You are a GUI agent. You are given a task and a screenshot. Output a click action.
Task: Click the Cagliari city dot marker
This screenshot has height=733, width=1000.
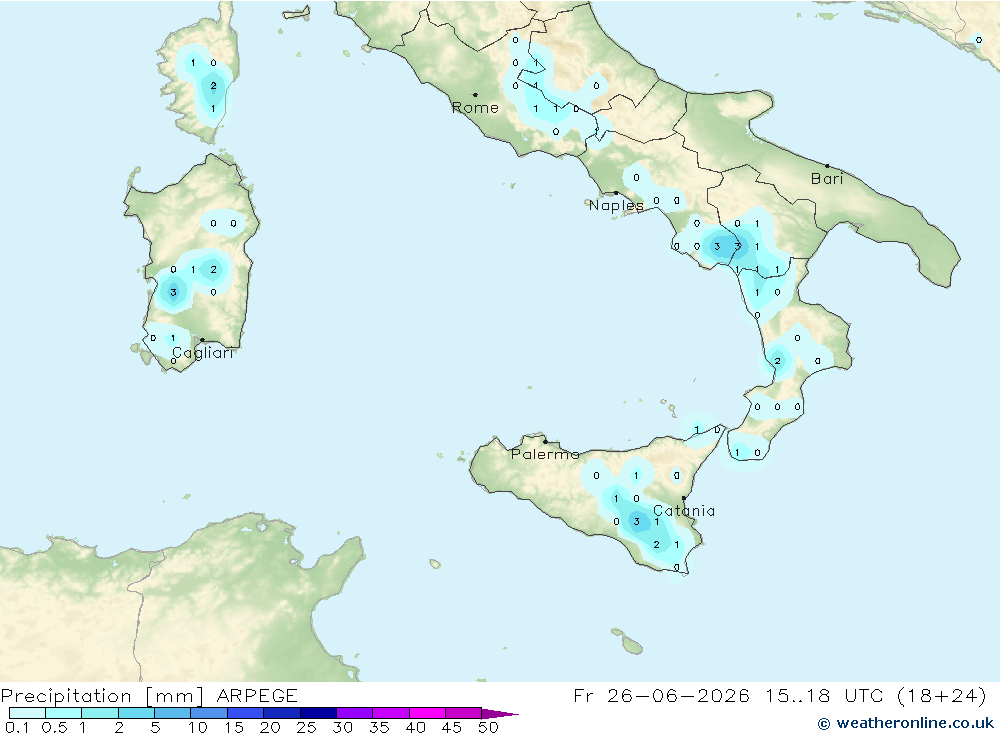click(202, 340)
